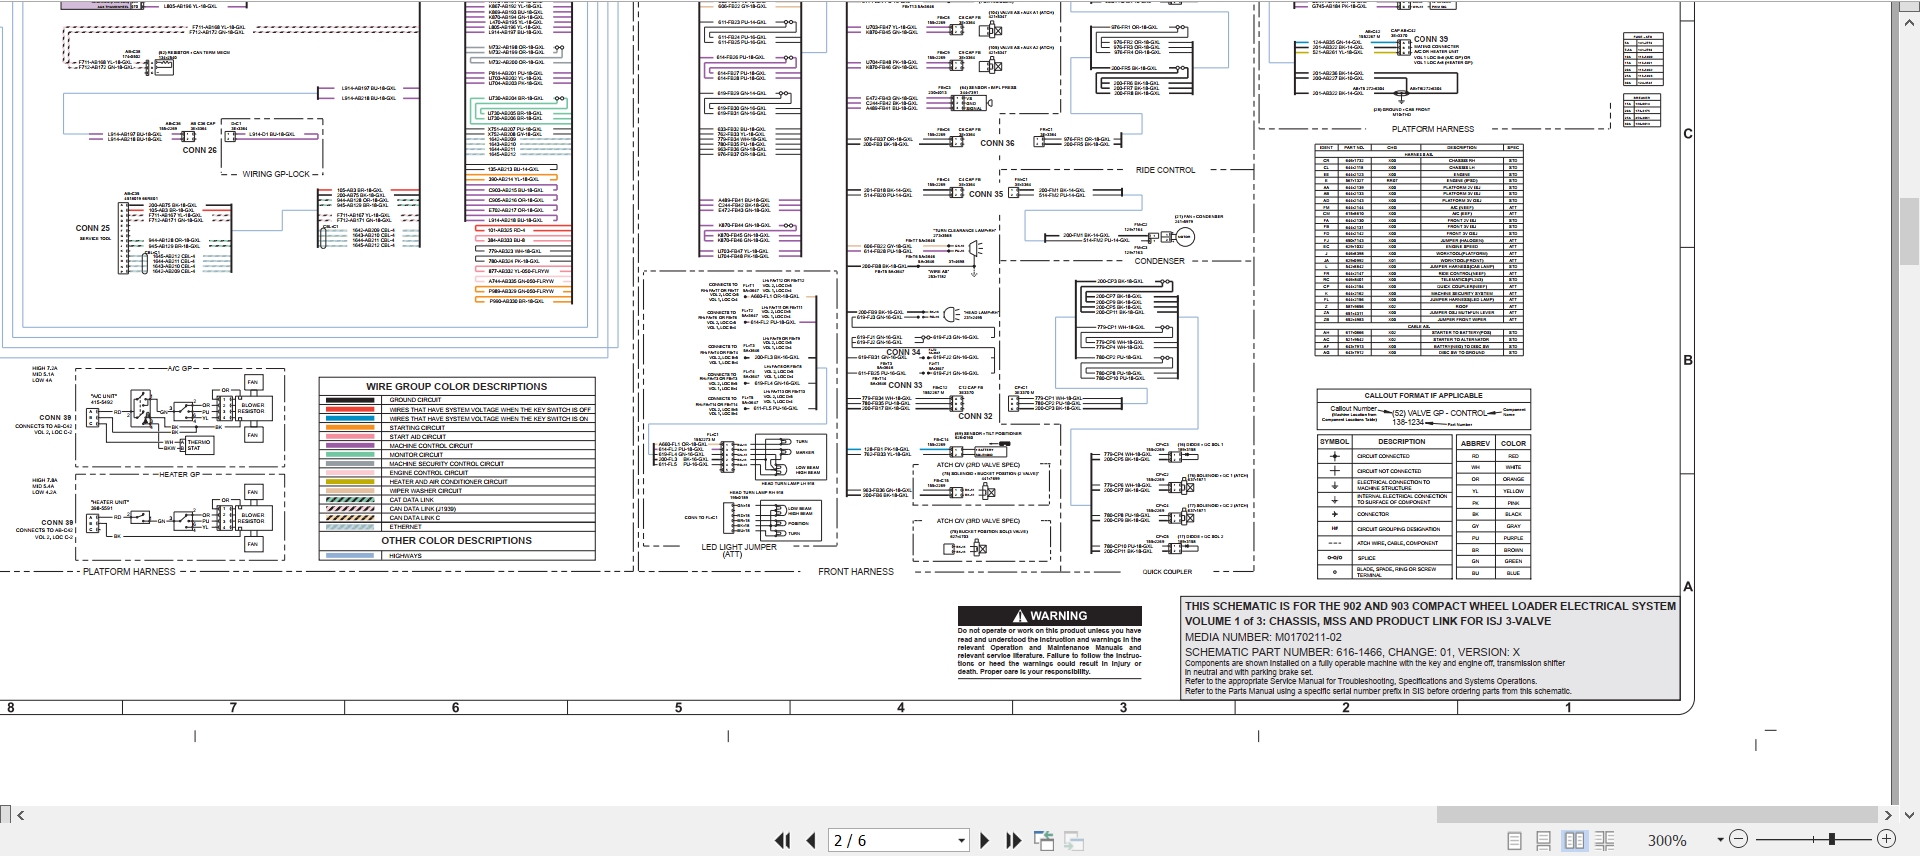The image size is (1920, 856).
Task: Click the CONN 35 label
Action: pos(986,194)
